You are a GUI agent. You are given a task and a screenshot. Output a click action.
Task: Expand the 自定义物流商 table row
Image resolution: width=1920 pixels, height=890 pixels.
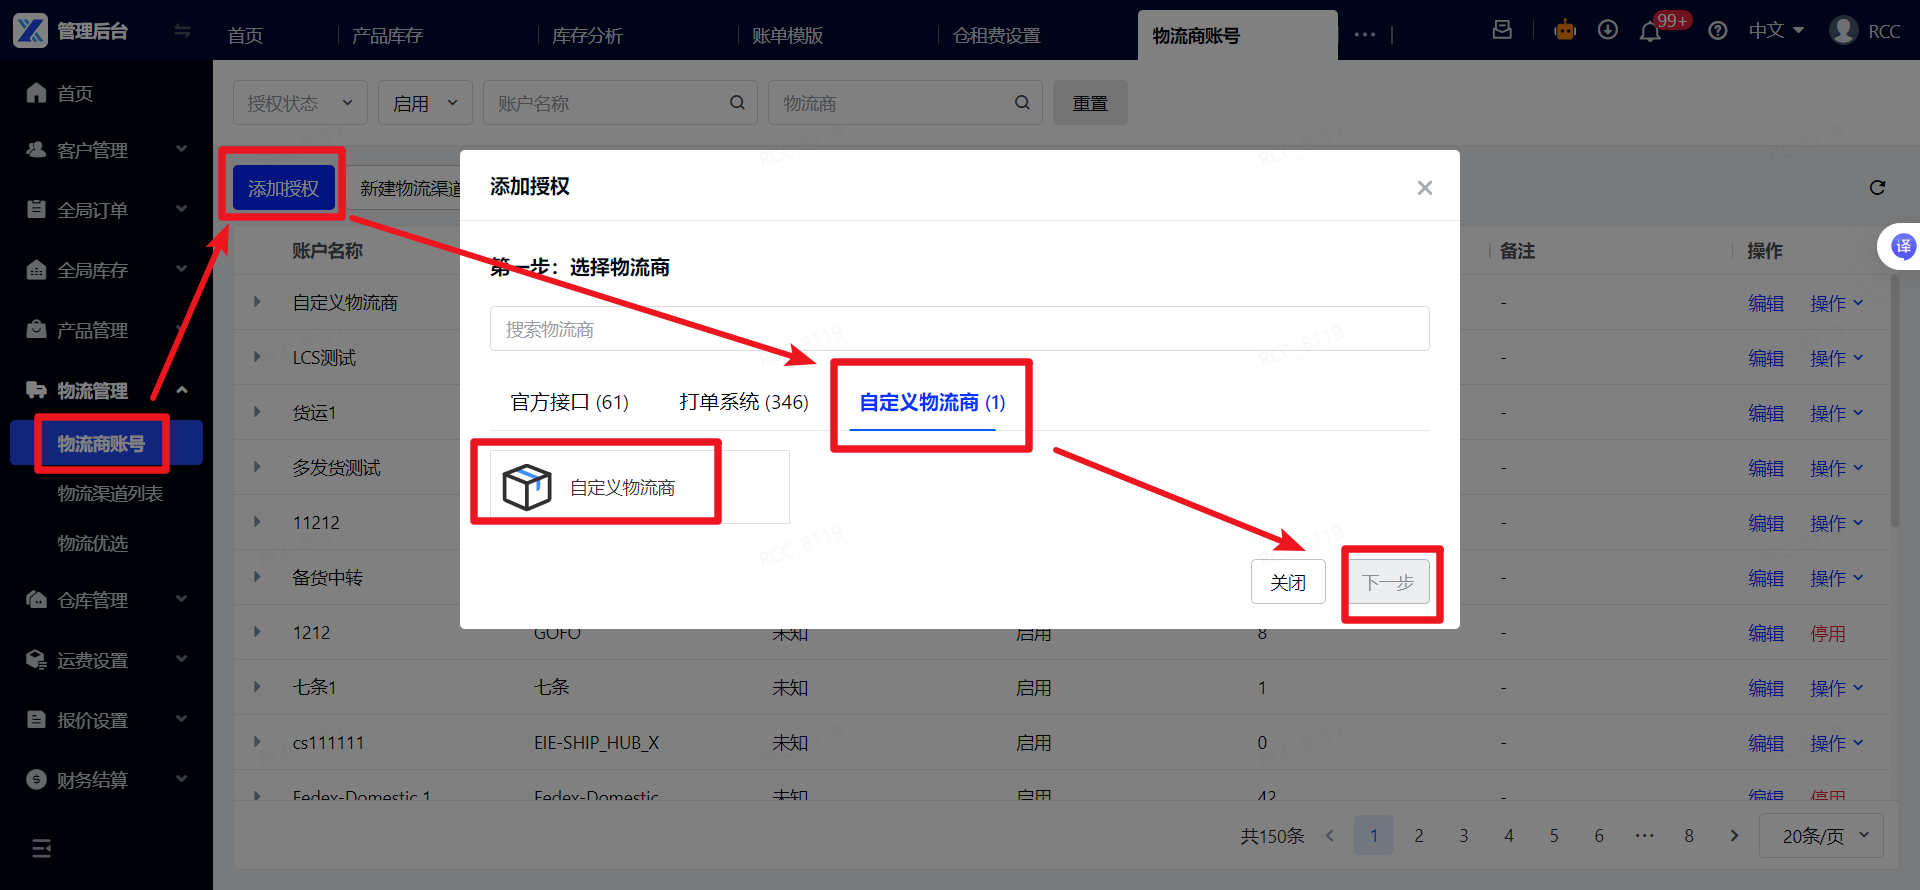(x=257, y=302)
